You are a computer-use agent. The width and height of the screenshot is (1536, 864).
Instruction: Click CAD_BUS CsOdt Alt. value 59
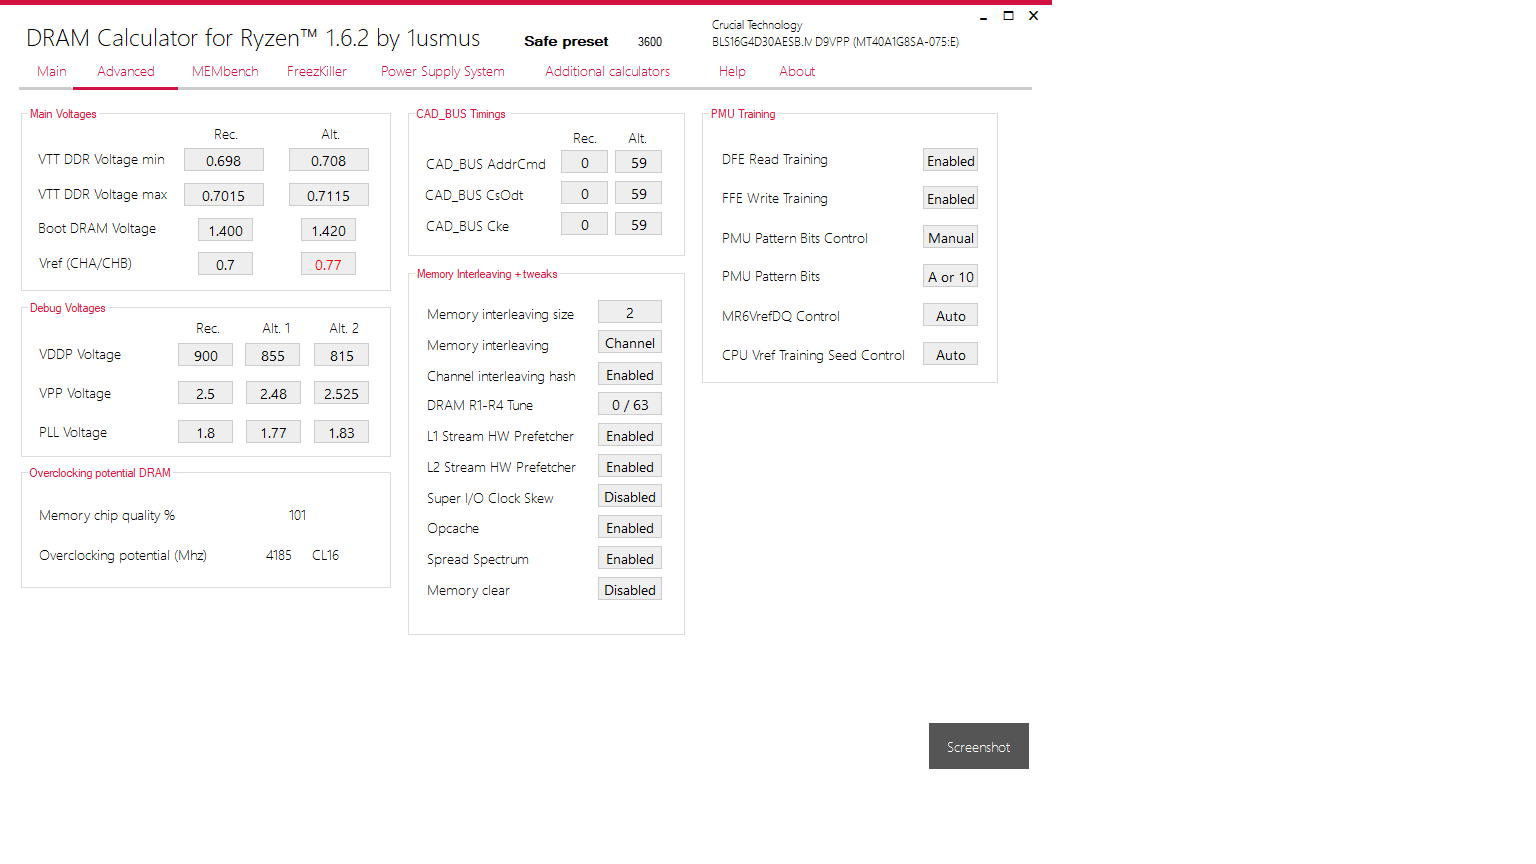[639, 193]
